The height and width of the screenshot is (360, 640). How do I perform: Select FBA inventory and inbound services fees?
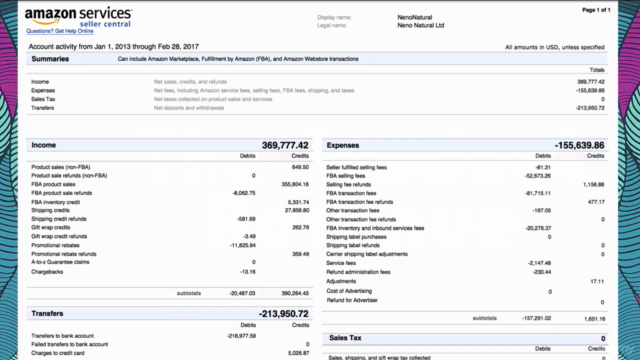click(375, 228)
